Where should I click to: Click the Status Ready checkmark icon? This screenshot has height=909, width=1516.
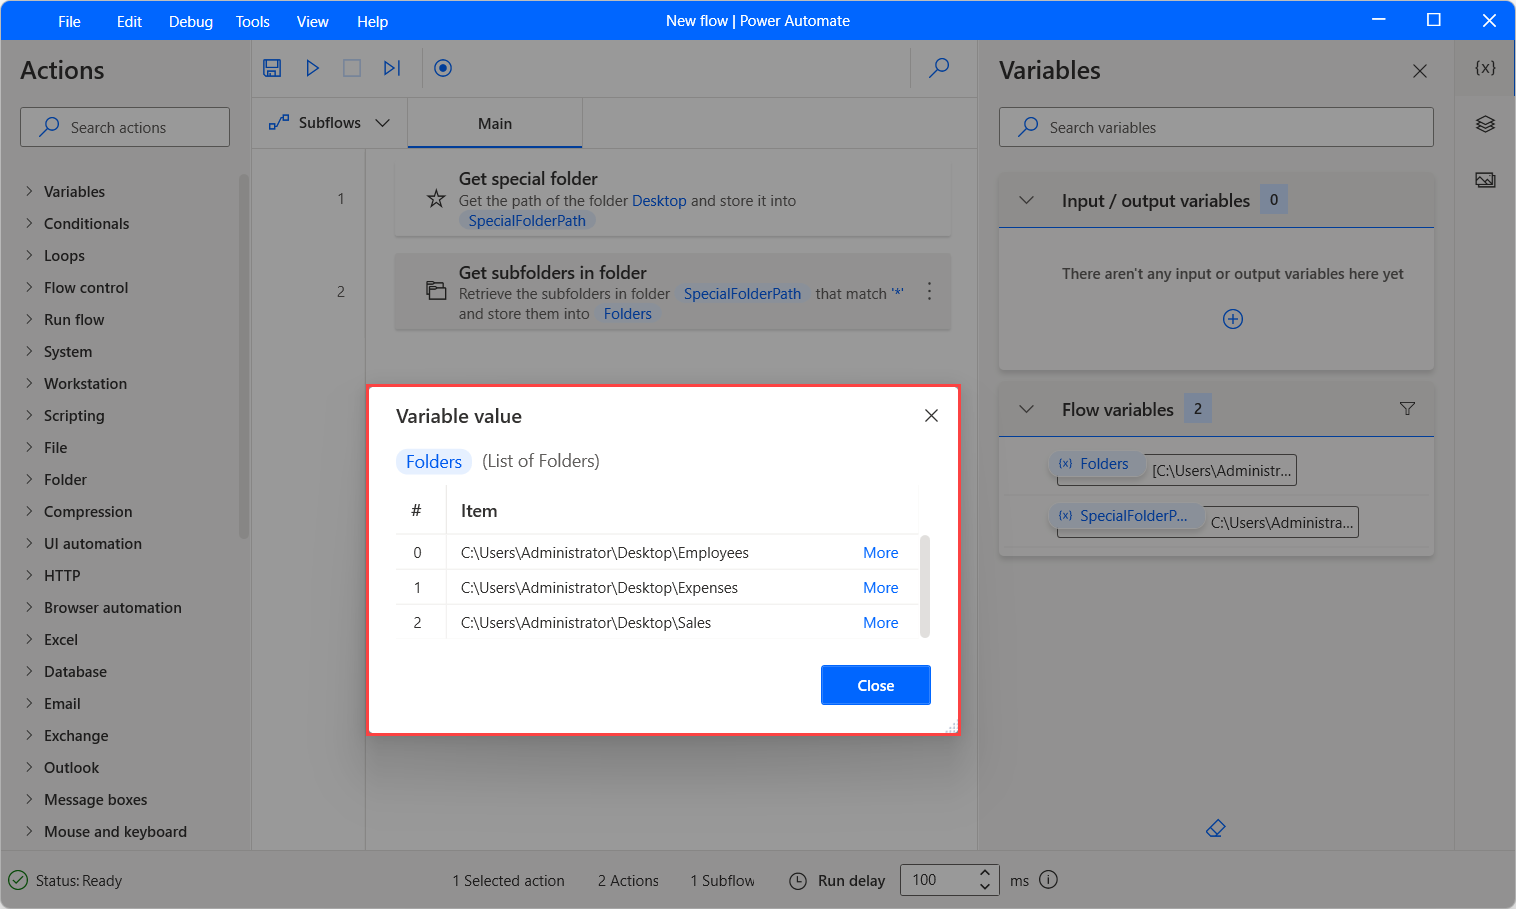pos(18,880)
